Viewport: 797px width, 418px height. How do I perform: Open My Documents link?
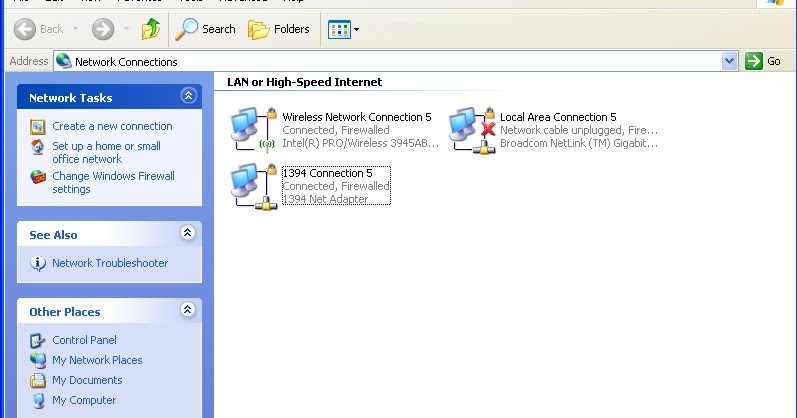click(x=87, y=380)
